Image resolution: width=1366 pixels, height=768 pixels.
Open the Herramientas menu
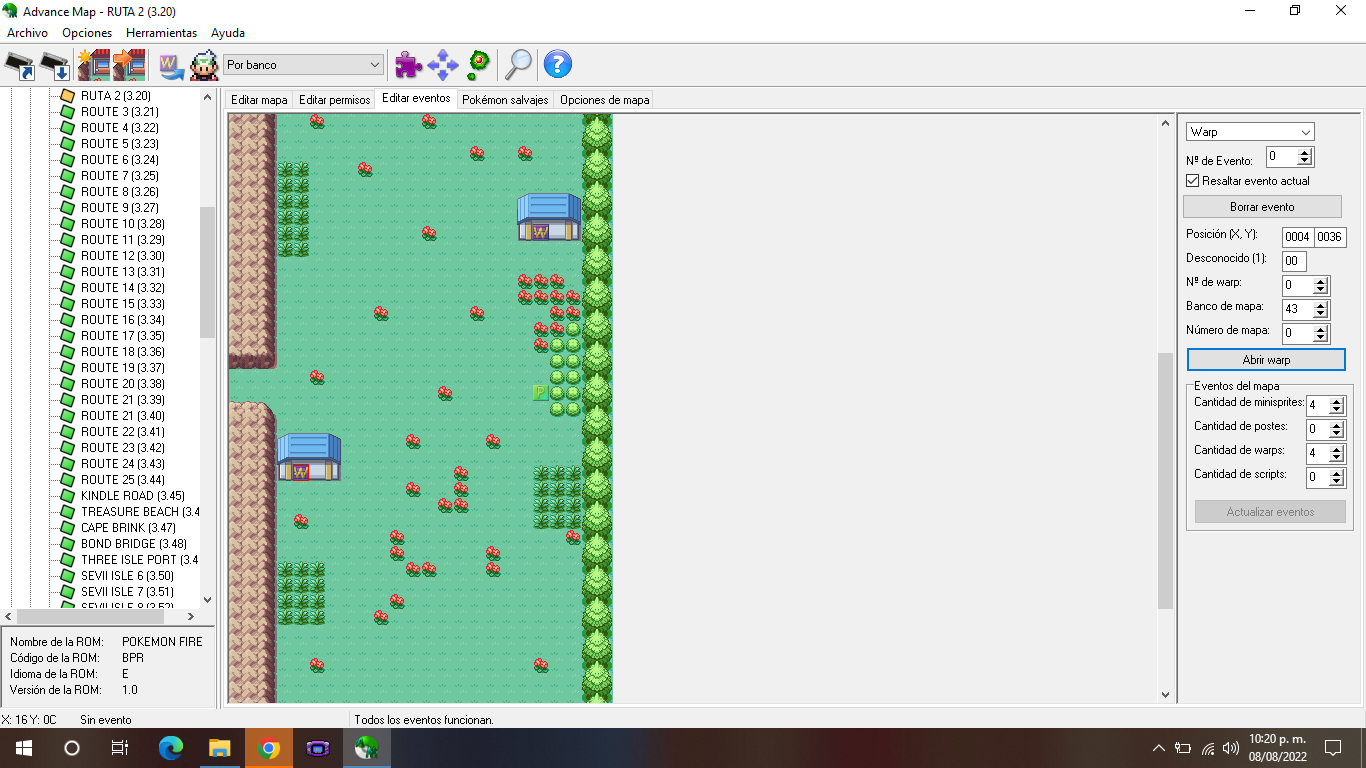161,33
